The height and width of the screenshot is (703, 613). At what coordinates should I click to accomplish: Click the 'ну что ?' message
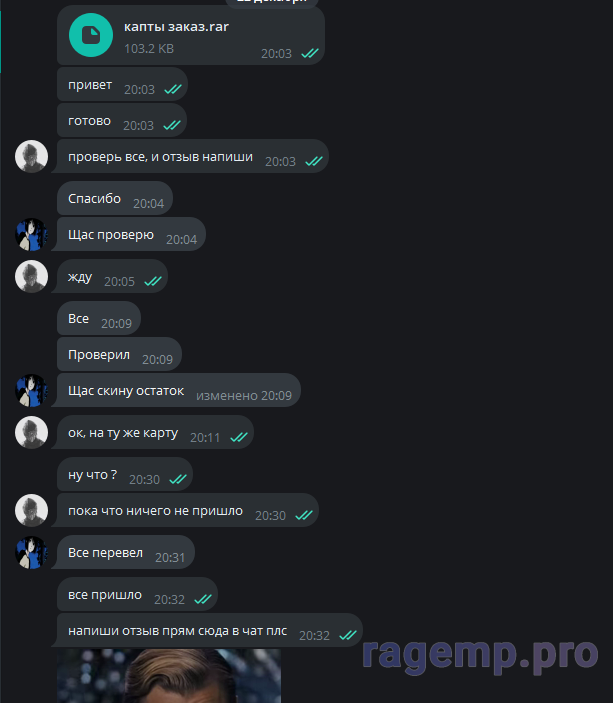click(x=125, y=474)
